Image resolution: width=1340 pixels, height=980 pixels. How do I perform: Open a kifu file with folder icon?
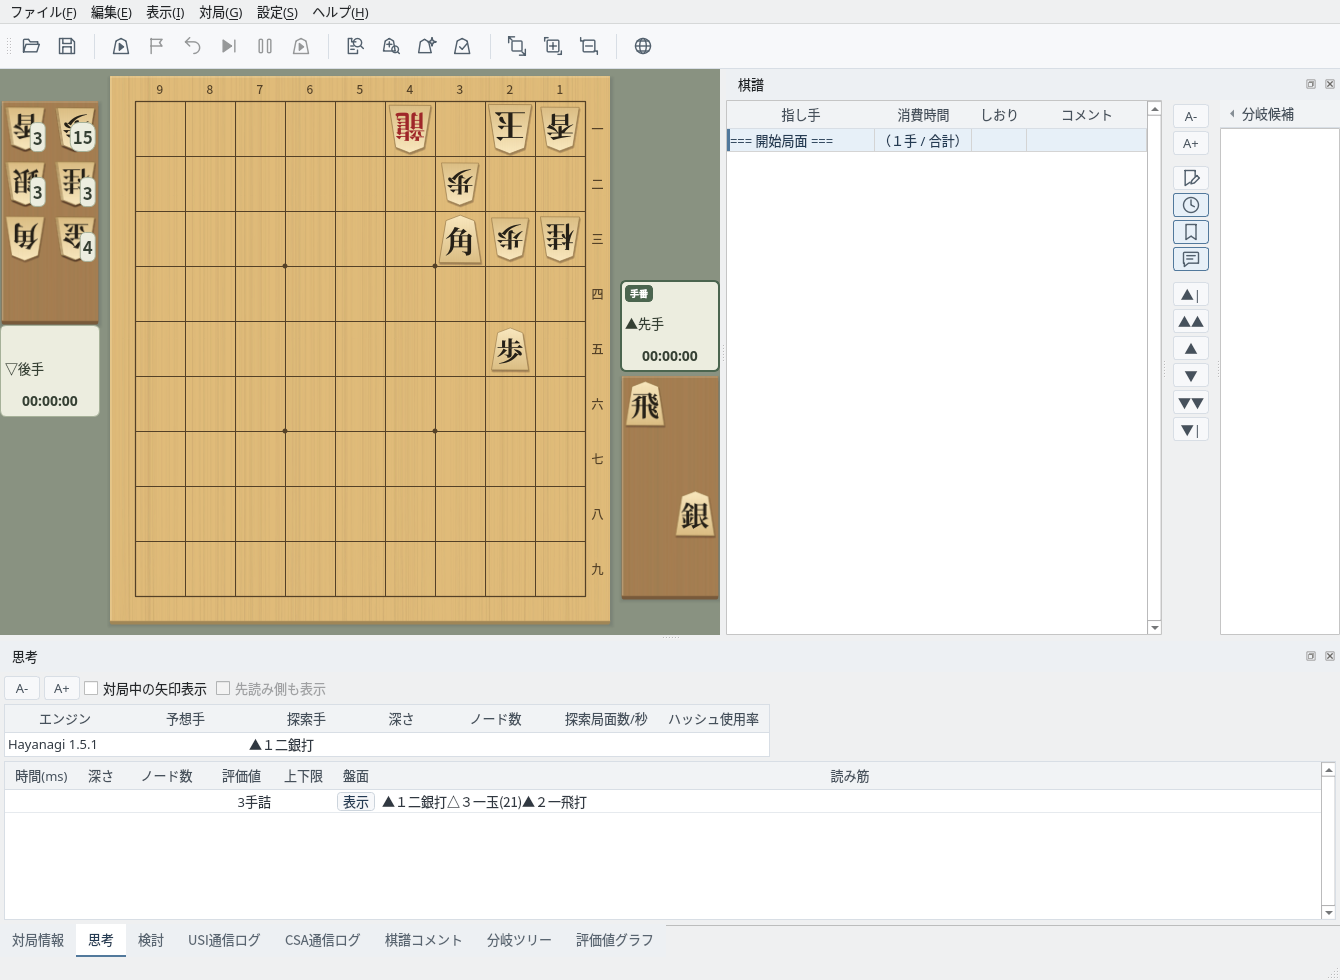31,46
